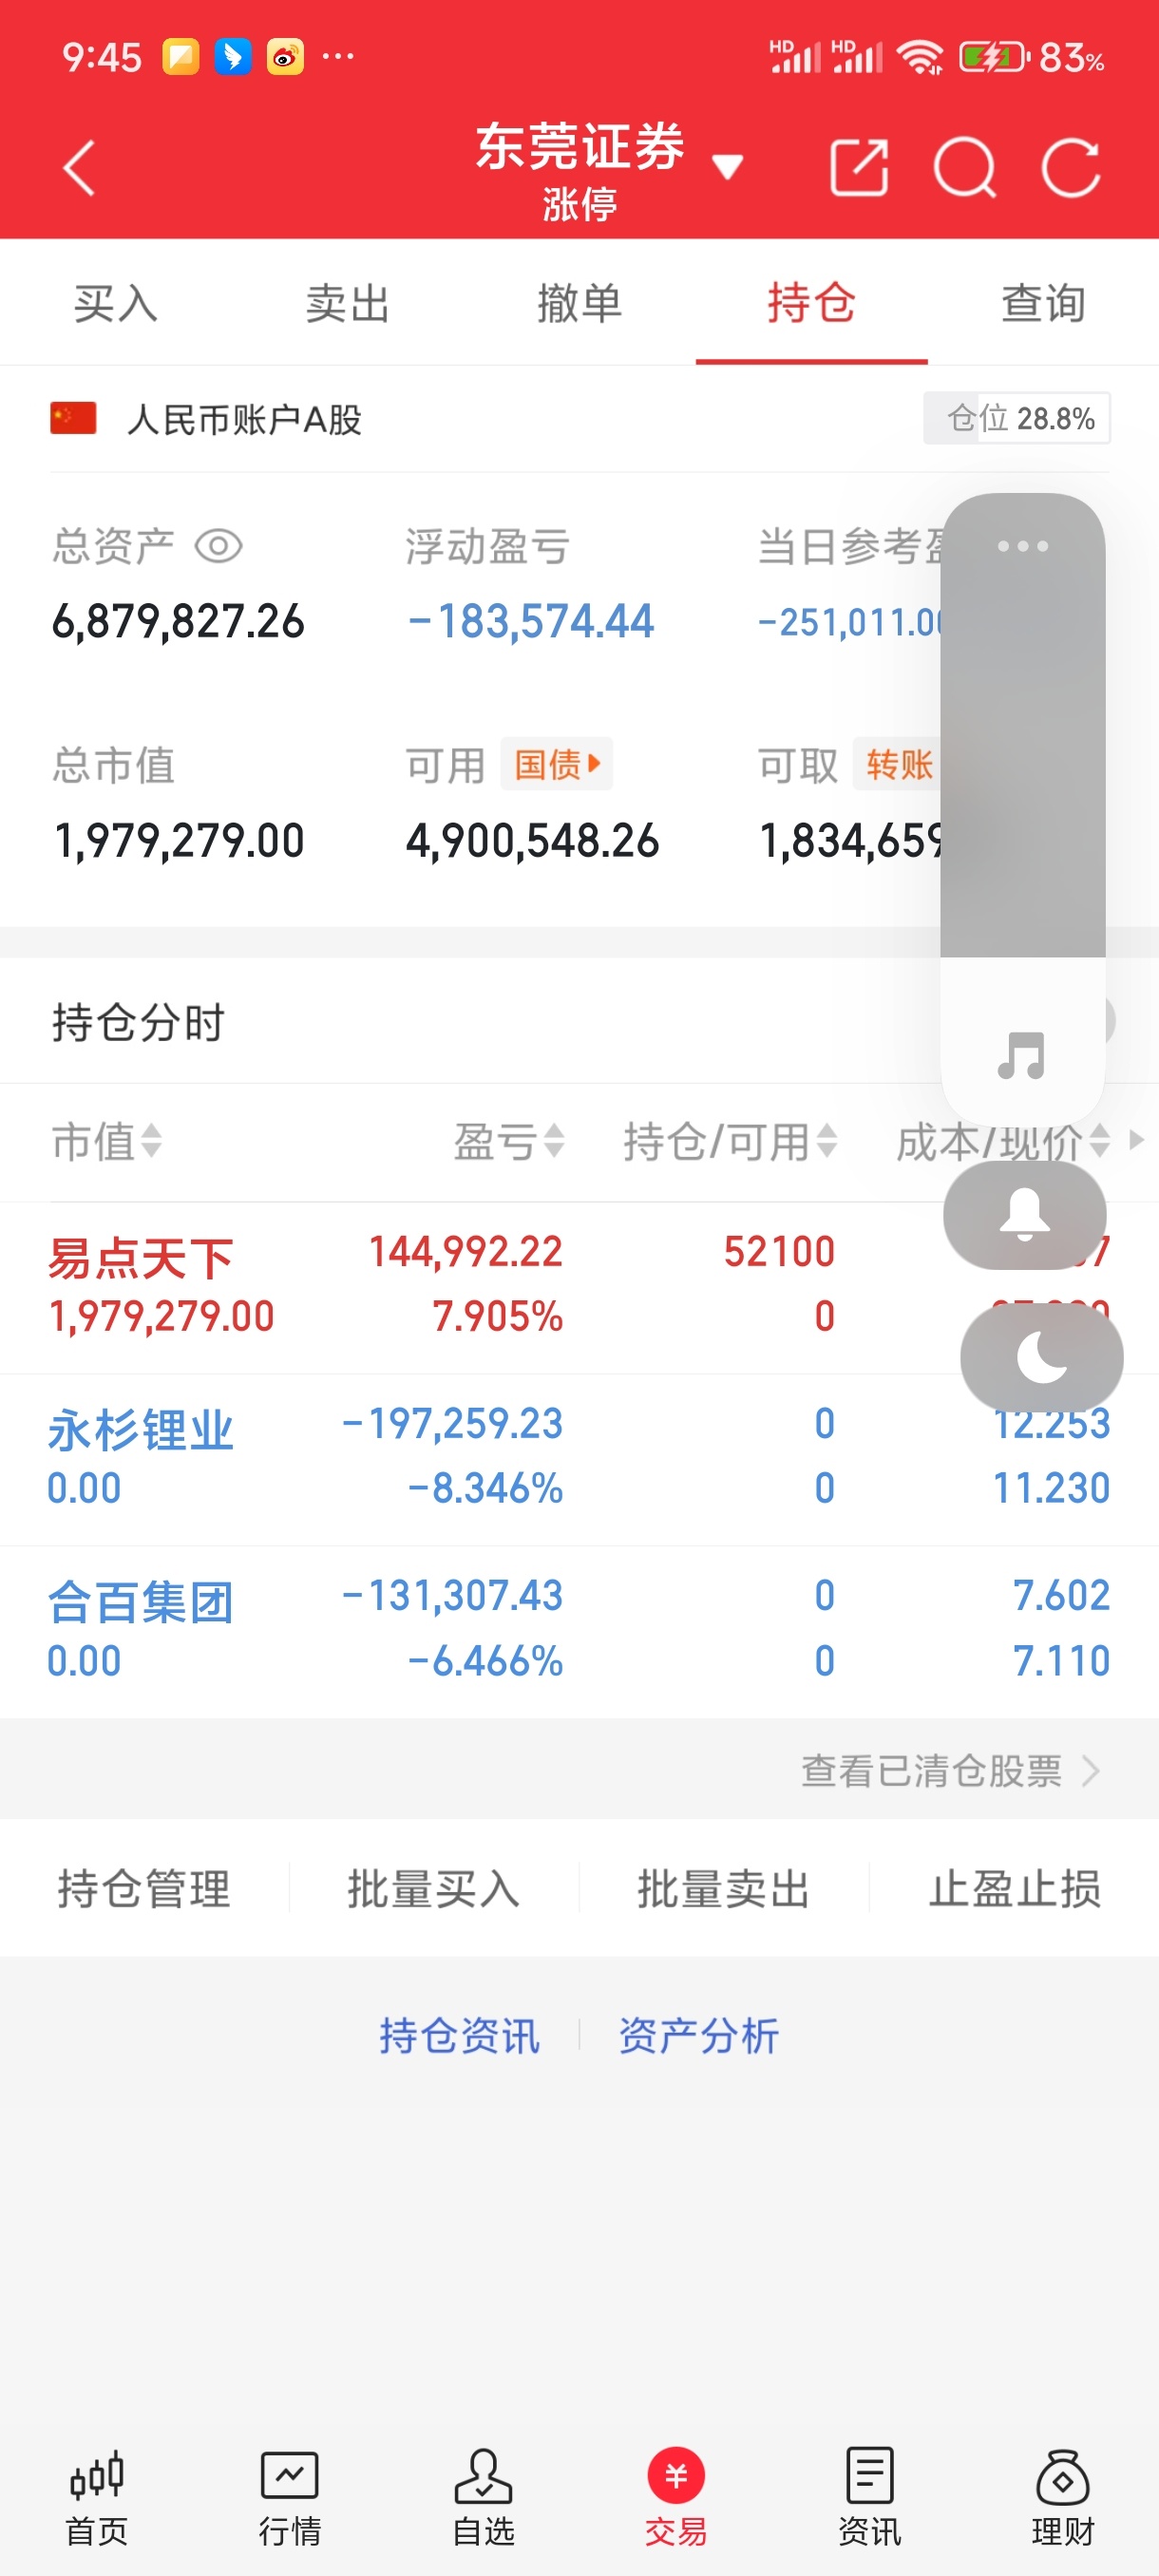Tap the 可用 value 4,900,548.26
1159x2576 pixels.
tap(532, 840)
